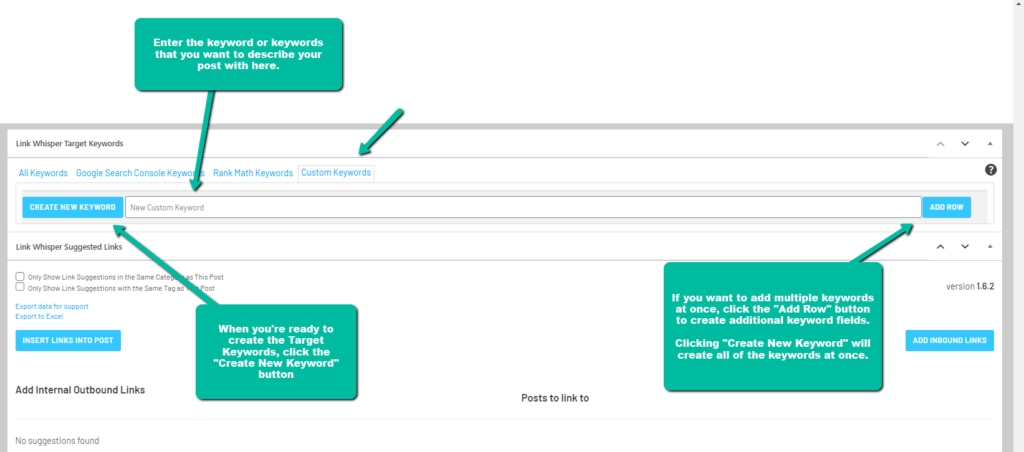Open Export data for support link
This screenshot has width=1024, height=452.
pyautogui.click(x=52, y=306)
